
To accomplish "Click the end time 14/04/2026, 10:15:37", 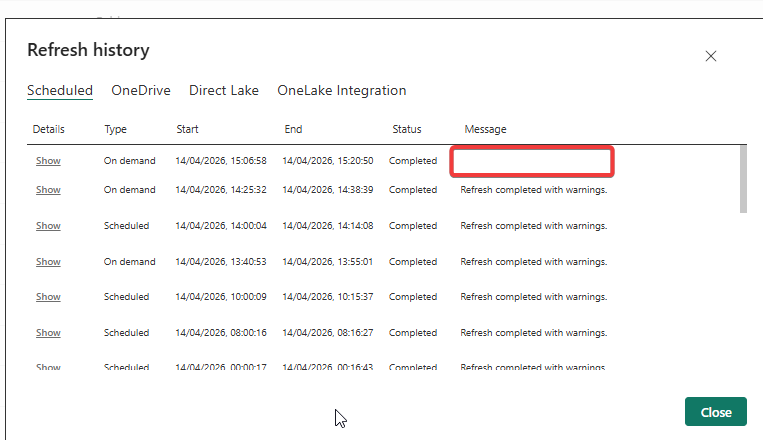I will 328,297.
